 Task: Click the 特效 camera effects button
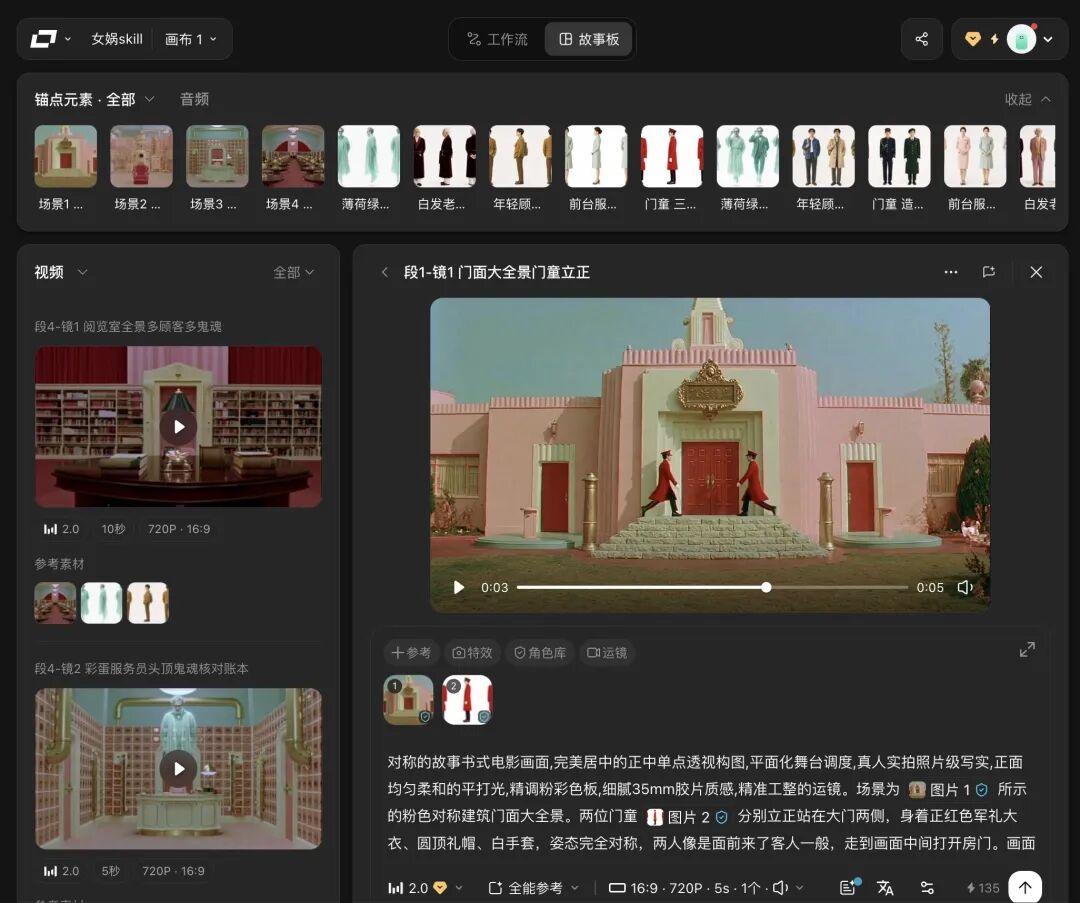tap(472, 652)
